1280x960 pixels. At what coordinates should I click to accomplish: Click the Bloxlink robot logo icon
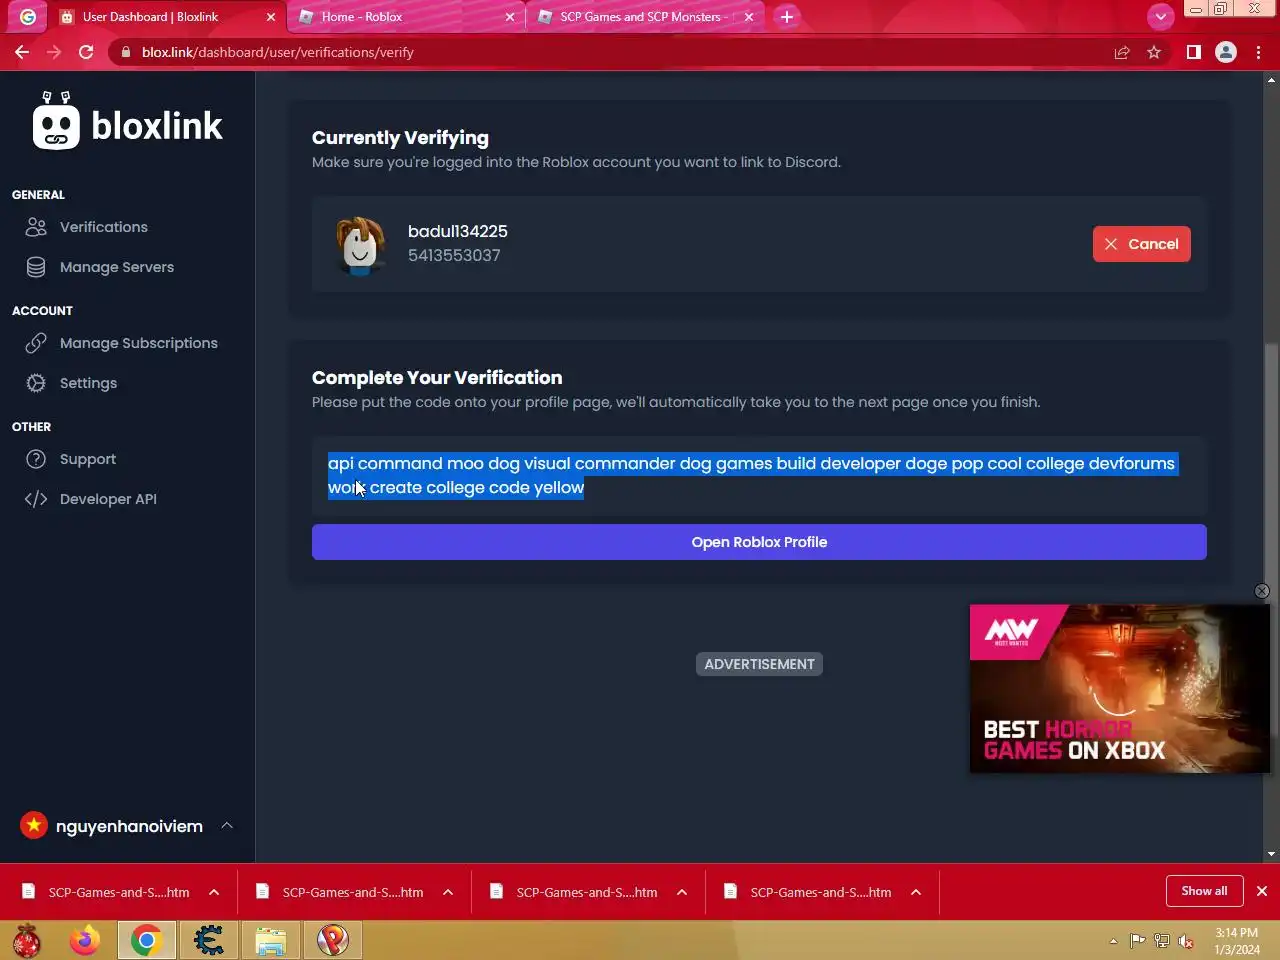[x=56, y=121]
